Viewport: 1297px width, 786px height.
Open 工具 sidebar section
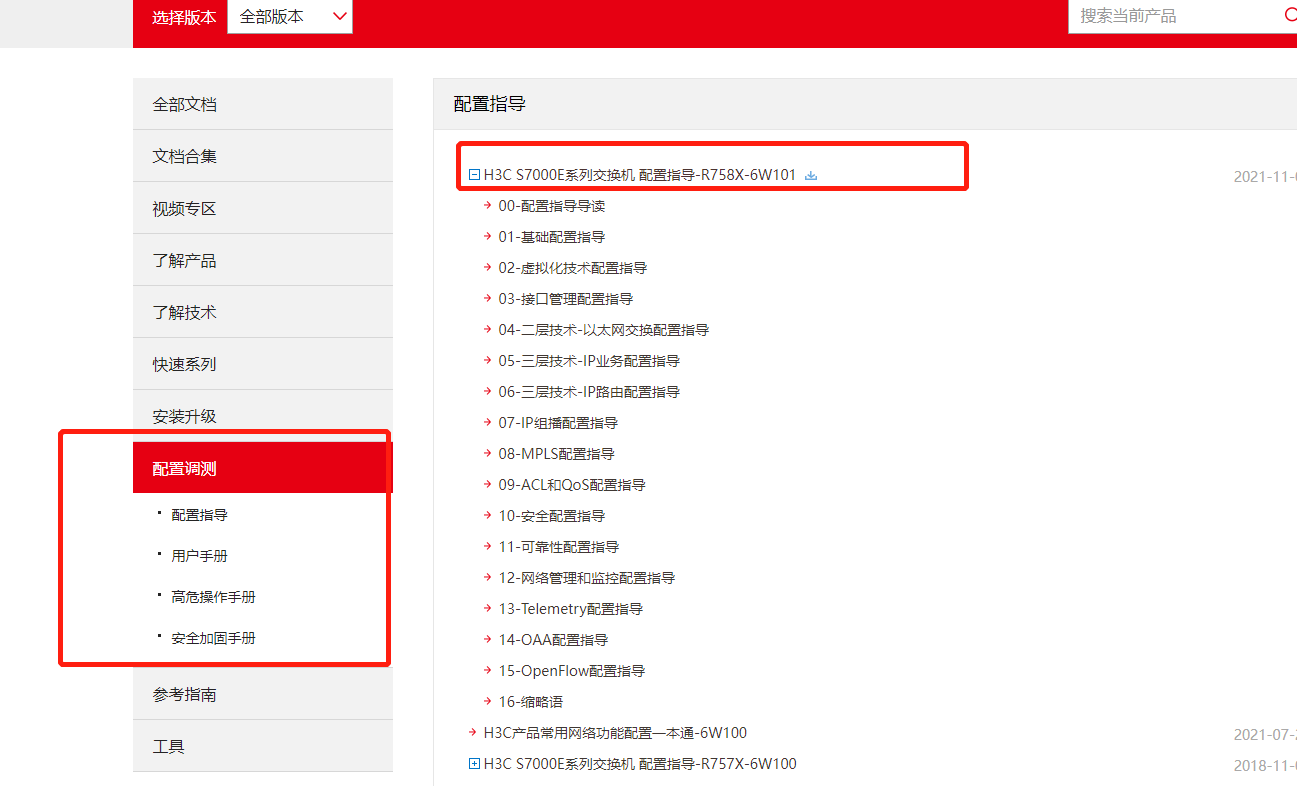263,746
